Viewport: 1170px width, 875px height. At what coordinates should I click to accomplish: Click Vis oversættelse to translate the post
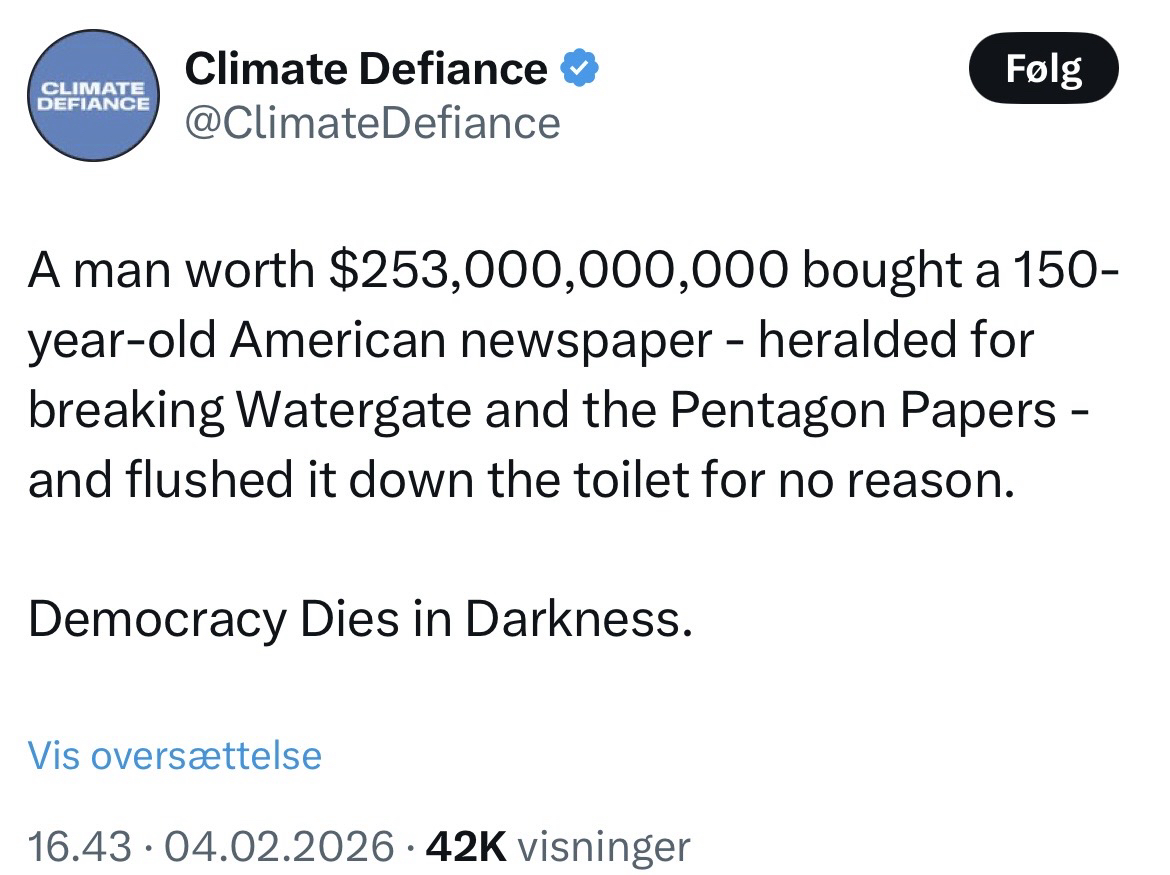(175, 755)
